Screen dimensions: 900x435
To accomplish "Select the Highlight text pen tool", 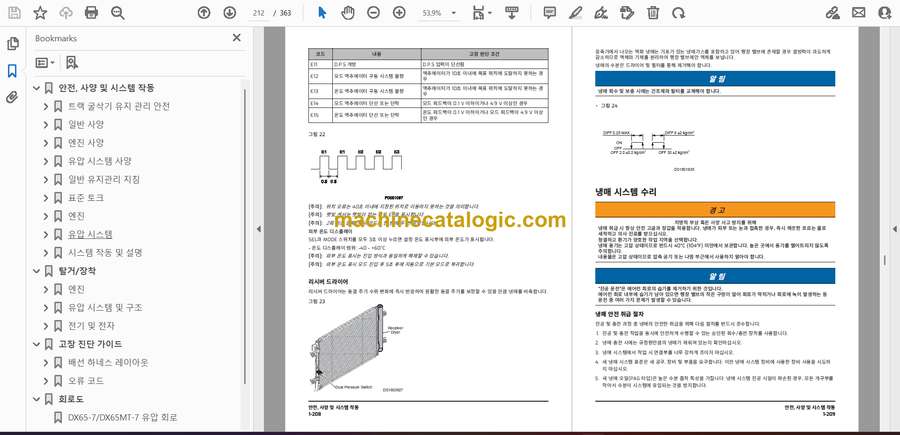I will pos(576,13).
